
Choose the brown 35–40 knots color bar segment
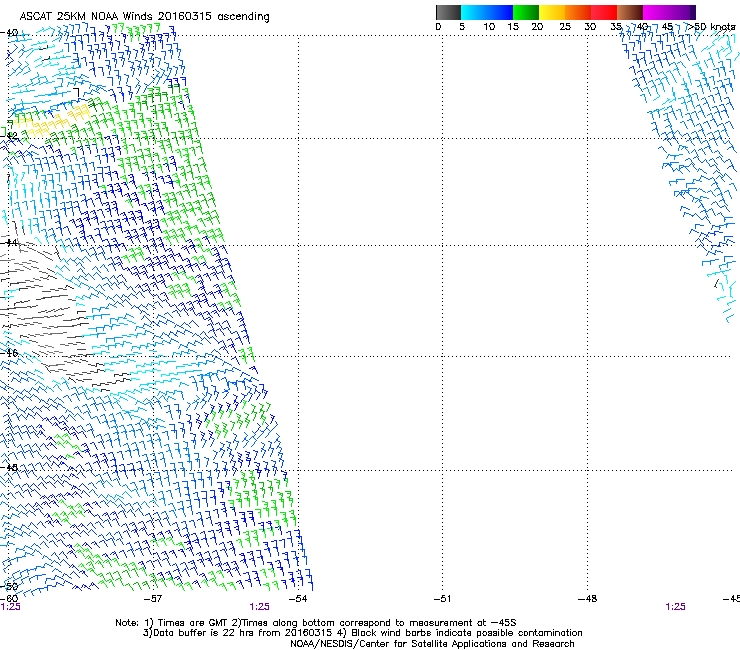[x=630, y=12]
